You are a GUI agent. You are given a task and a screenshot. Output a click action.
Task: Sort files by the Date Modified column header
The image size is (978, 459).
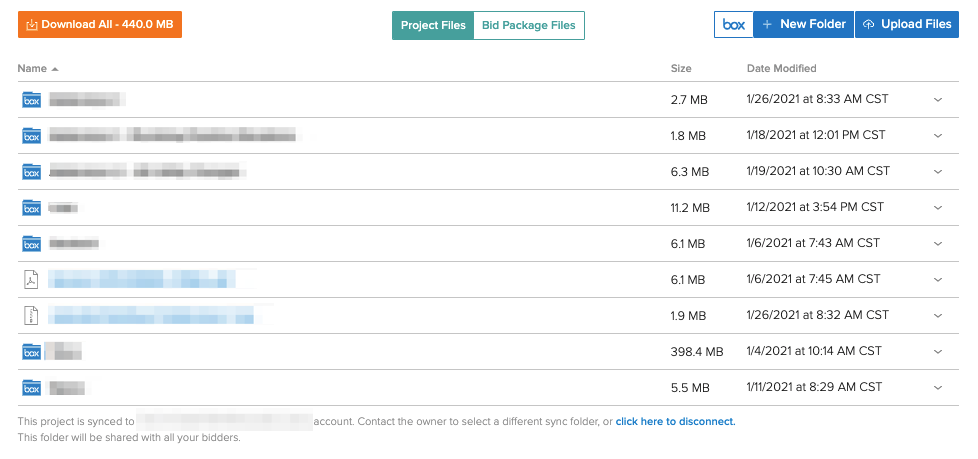tap(781, 69)
